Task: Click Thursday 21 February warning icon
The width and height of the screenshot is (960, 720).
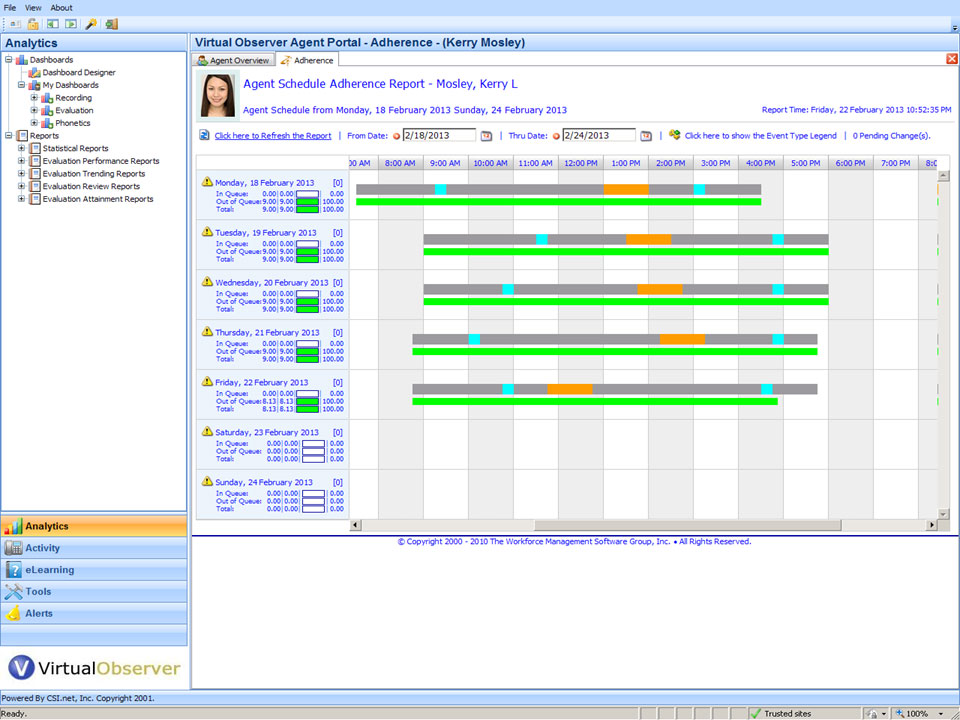Action: tap(208, 331)
